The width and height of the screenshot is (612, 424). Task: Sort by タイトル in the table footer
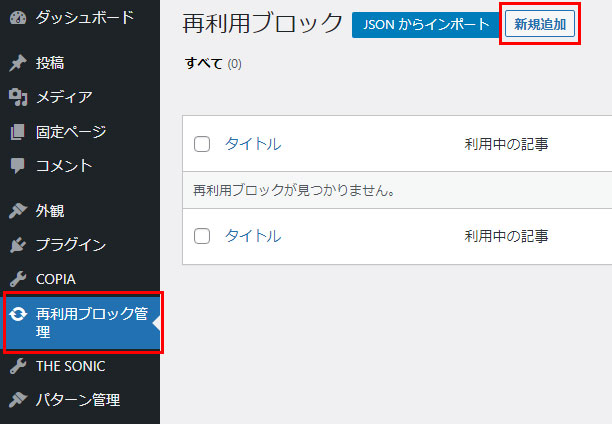[253, 236]
